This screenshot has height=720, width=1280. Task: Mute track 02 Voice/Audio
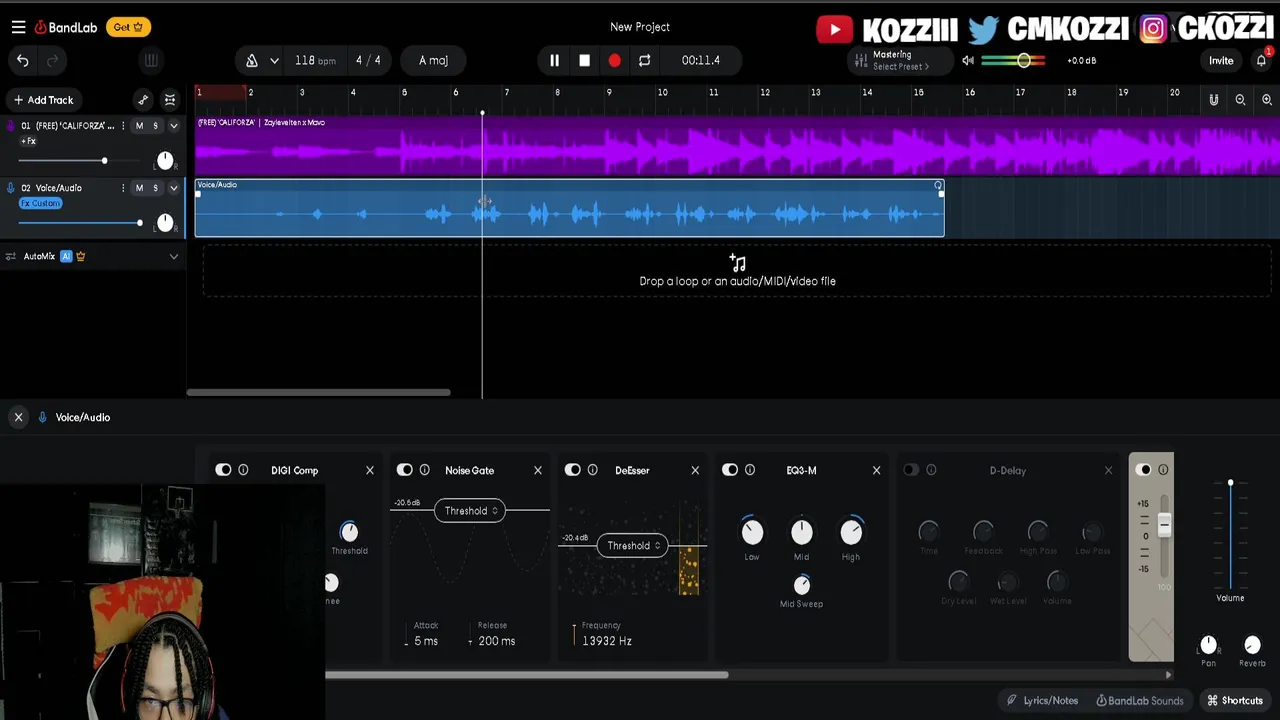click(139, 188)
